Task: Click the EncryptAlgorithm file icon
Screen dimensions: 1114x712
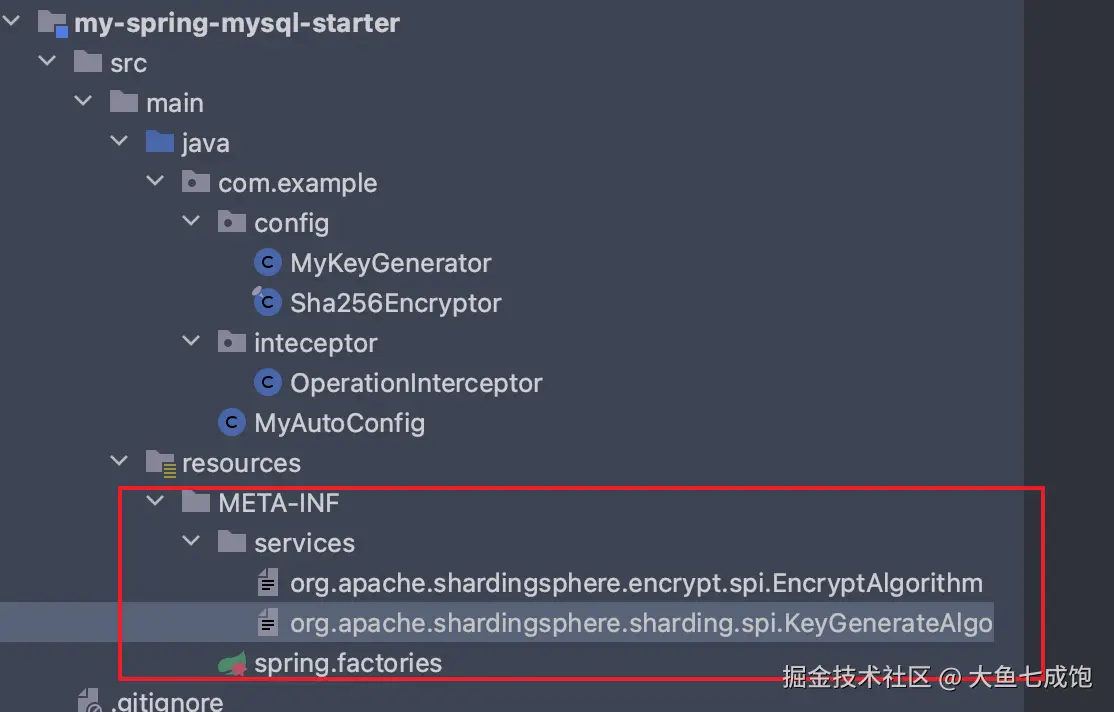Action: click(267, 583)
